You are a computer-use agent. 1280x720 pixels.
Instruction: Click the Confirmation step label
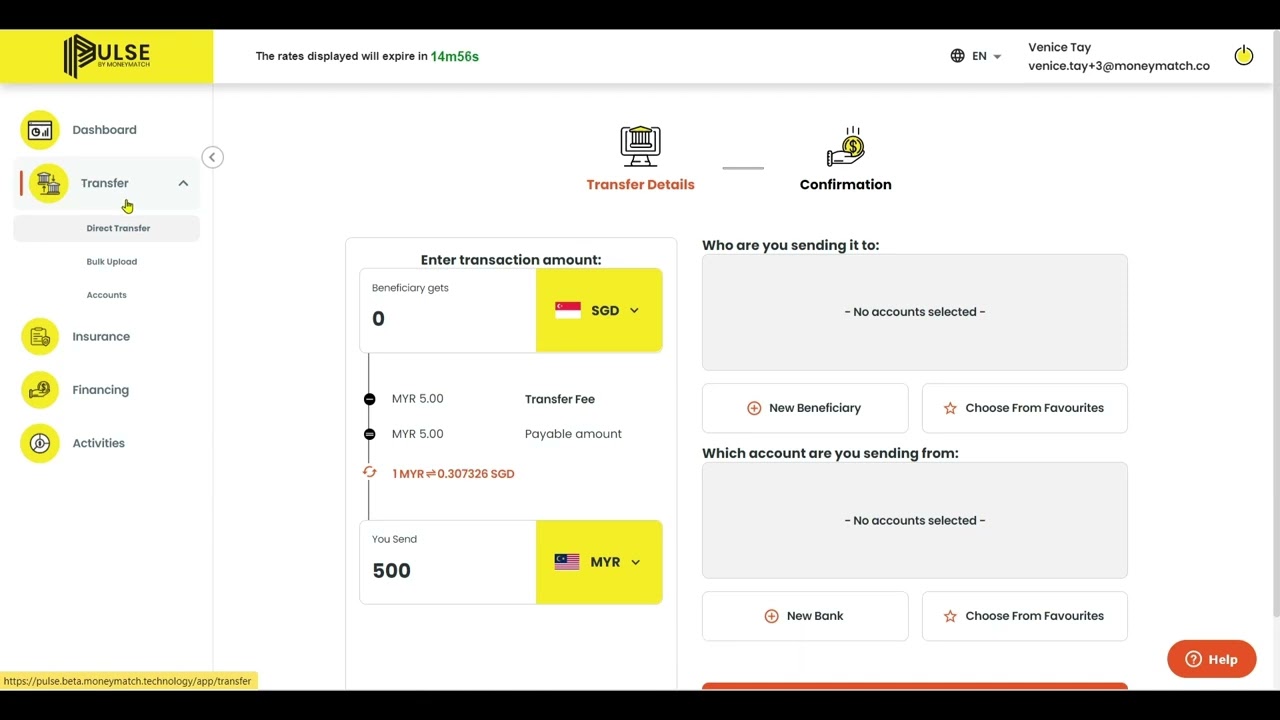coord(846,185)
